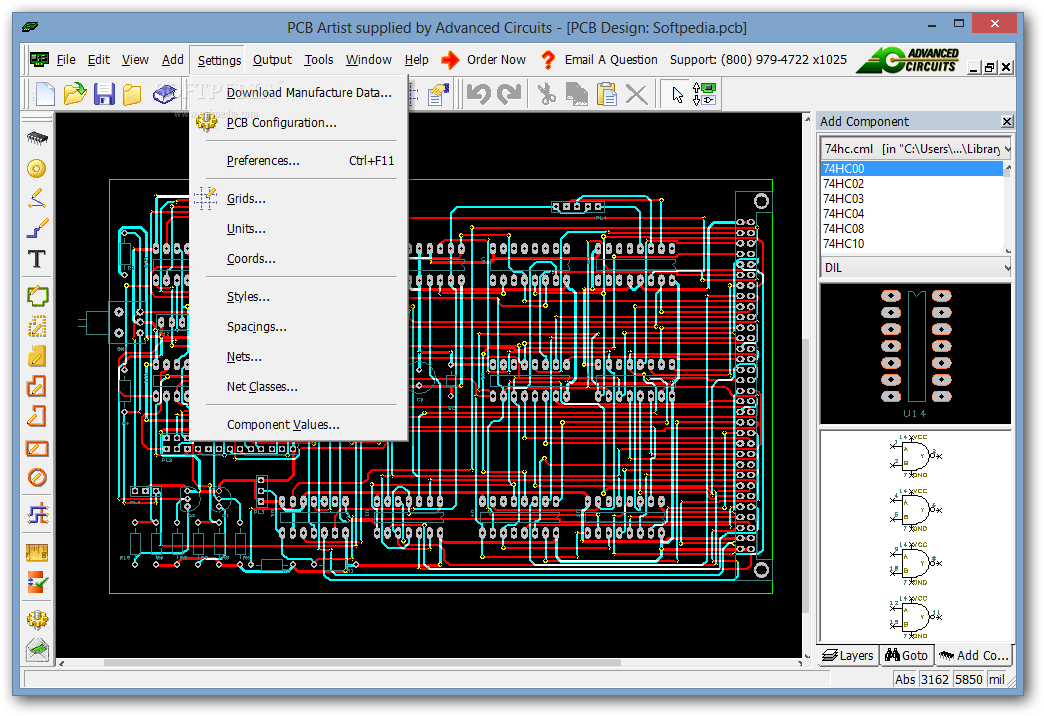The height and width of the screenshot is (716, 1044).
Task: Switch to the Layers tab
Action: 848,655
